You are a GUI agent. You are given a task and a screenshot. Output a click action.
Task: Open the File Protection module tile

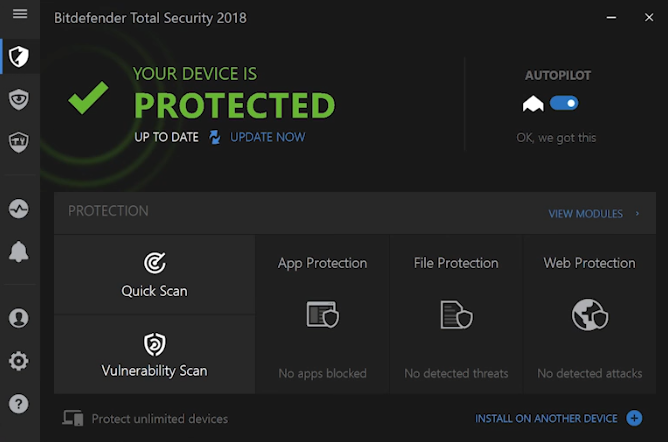[x=455, y=315]
